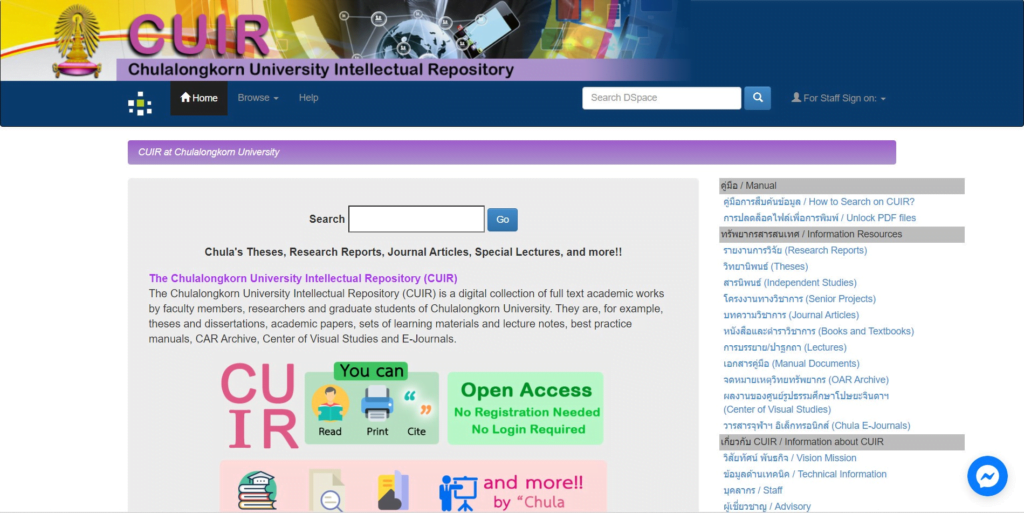Expand the For Staff Sign on dropdown
The width and height of the screenshot is (1024, 513).
[x=839, y=99]
